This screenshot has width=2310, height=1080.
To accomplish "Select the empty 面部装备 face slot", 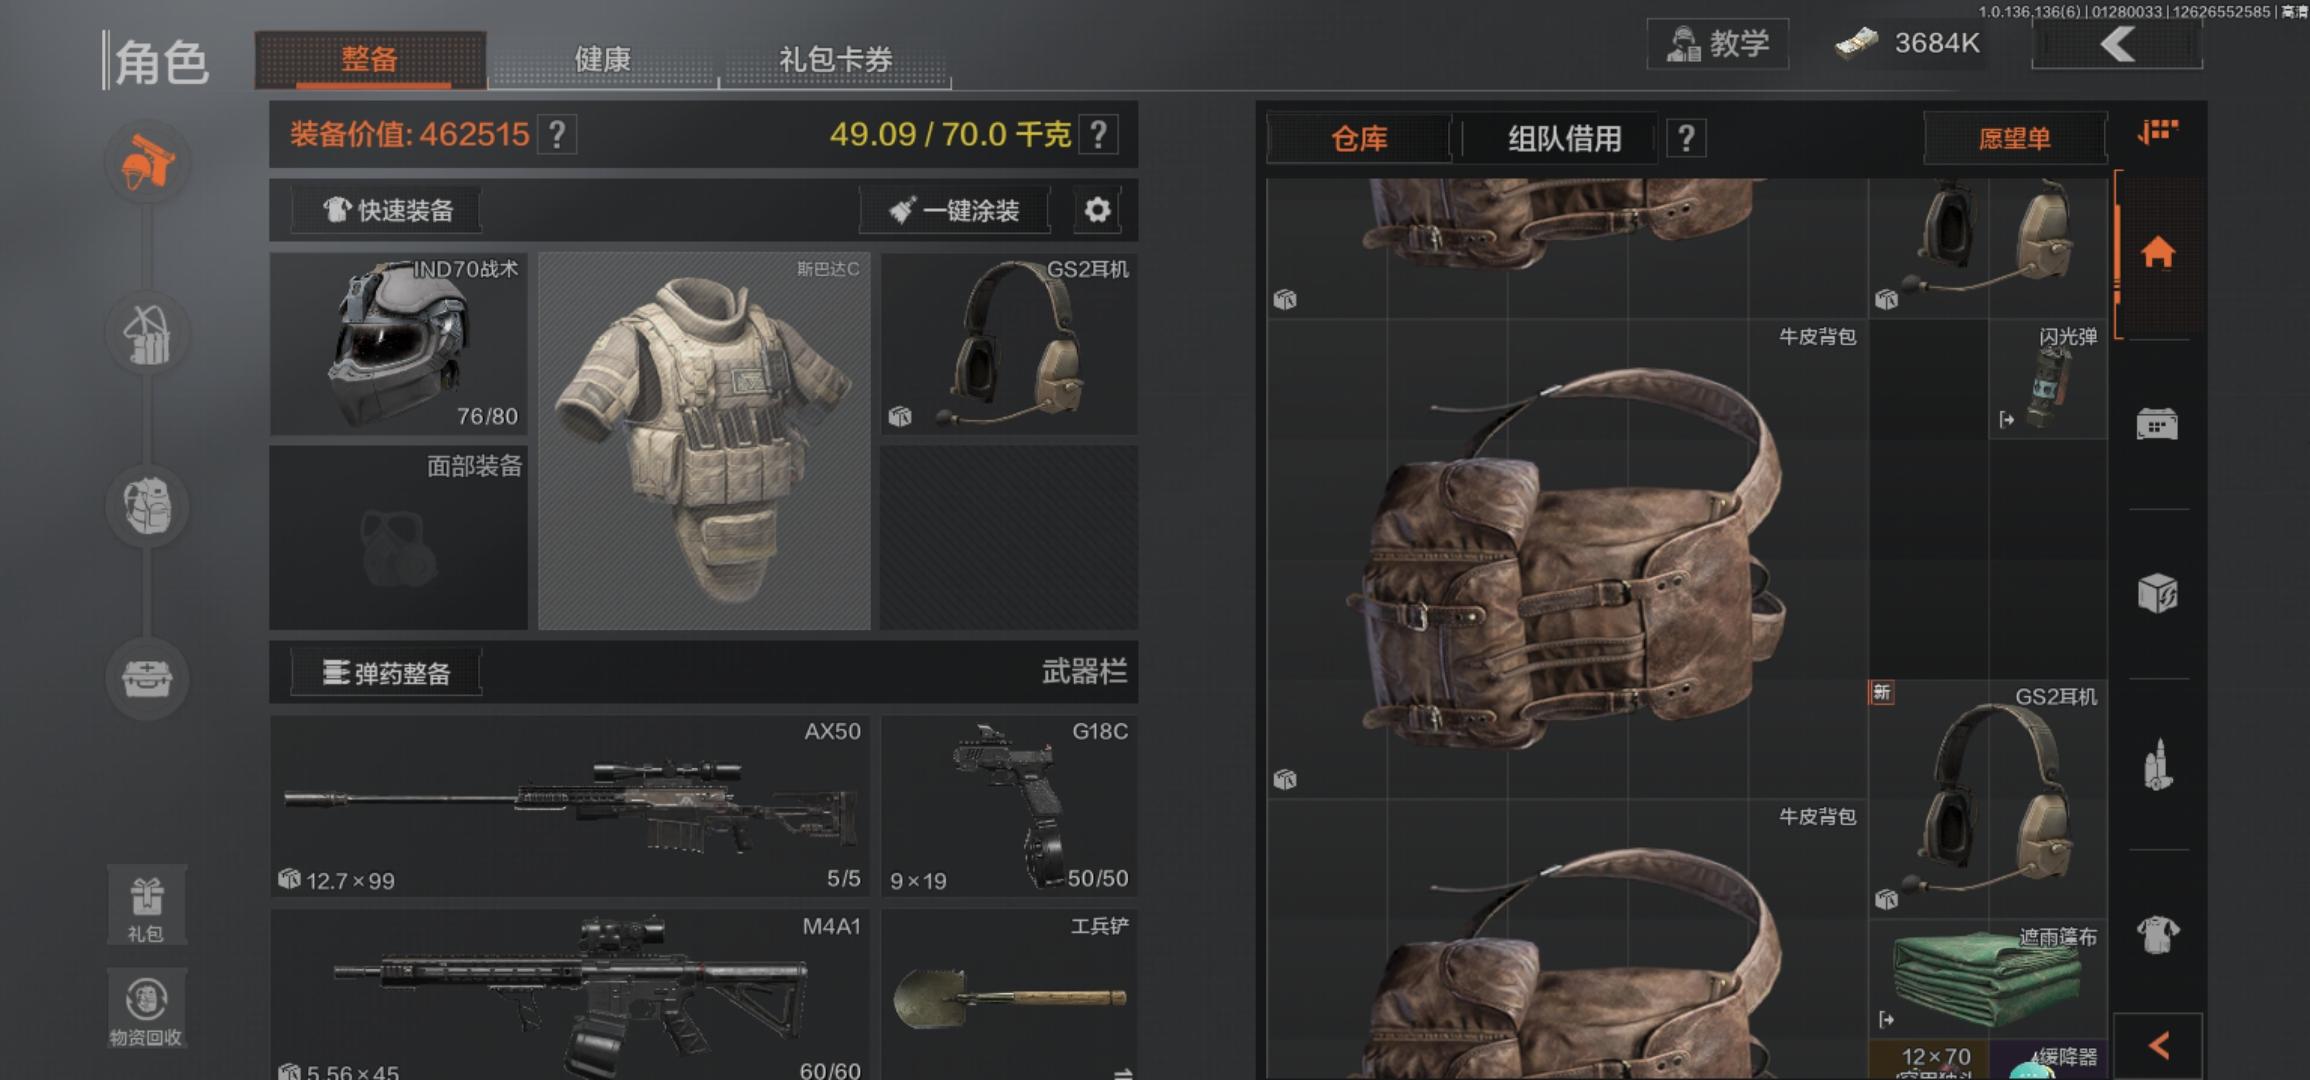I will pos(398,537).
